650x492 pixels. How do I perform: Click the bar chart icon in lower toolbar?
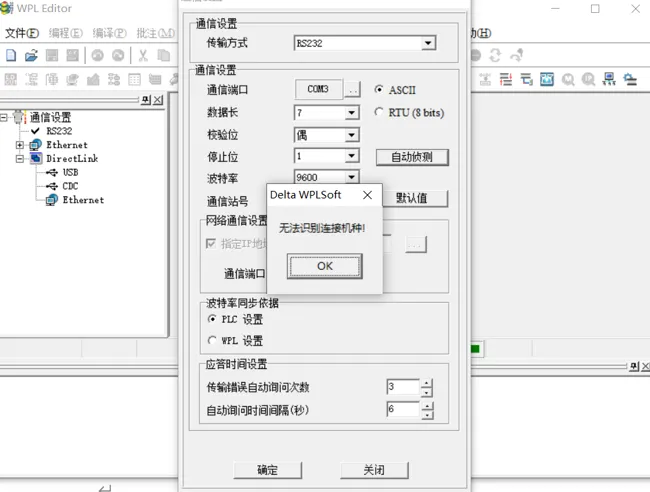93,79
